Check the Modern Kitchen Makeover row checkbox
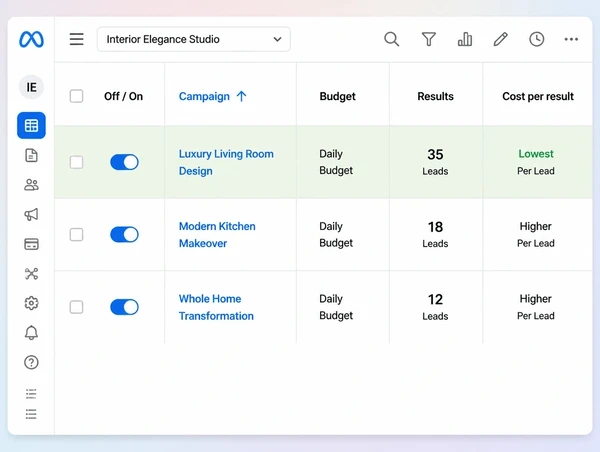 pos(77,235)
